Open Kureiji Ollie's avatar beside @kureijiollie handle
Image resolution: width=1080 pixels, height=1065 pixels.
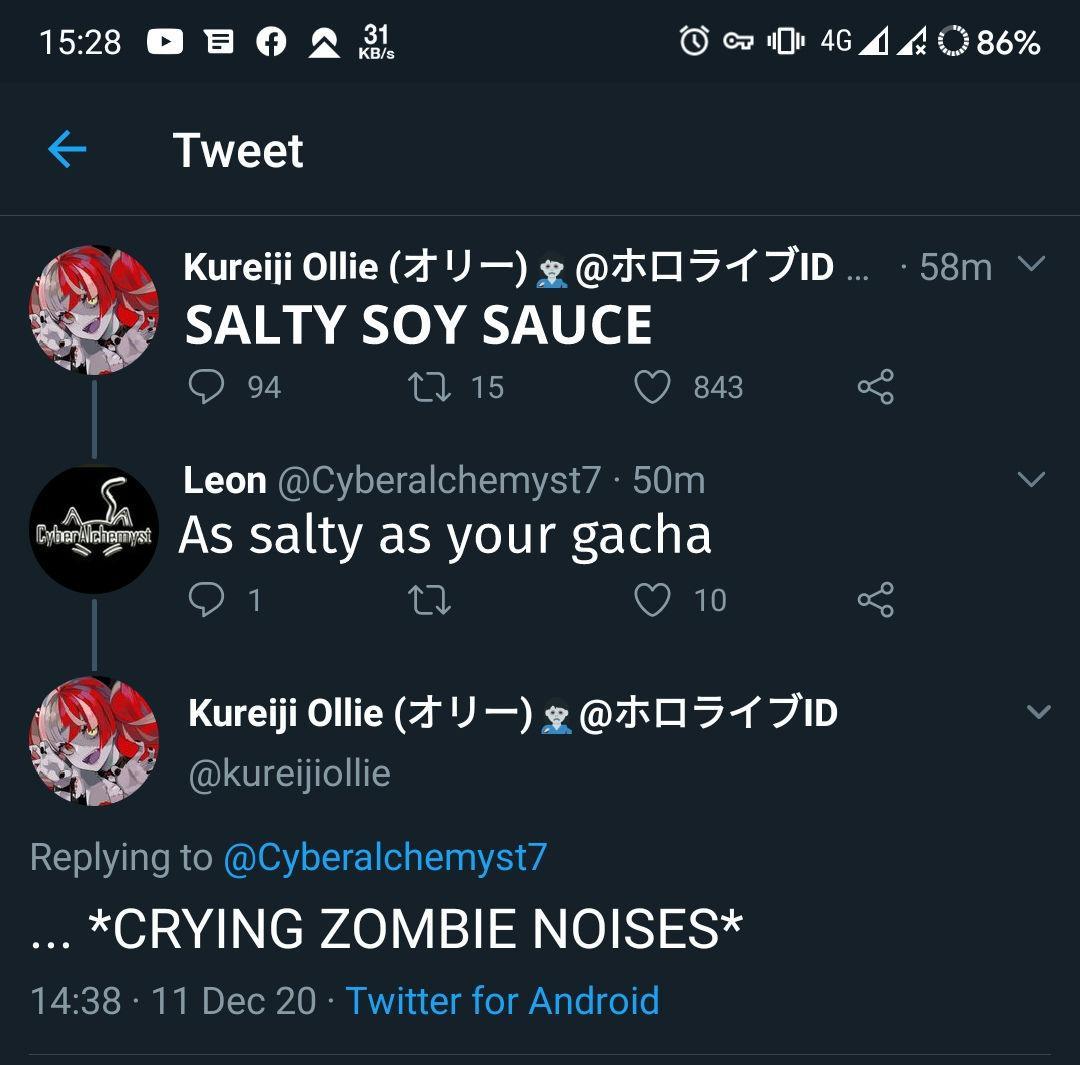[x=94, y=741]
